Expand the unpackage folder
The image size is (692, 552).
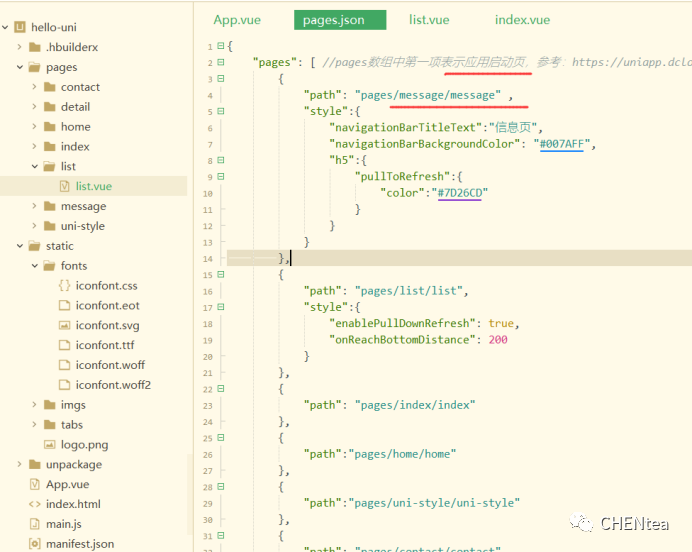tap(20, 465)
